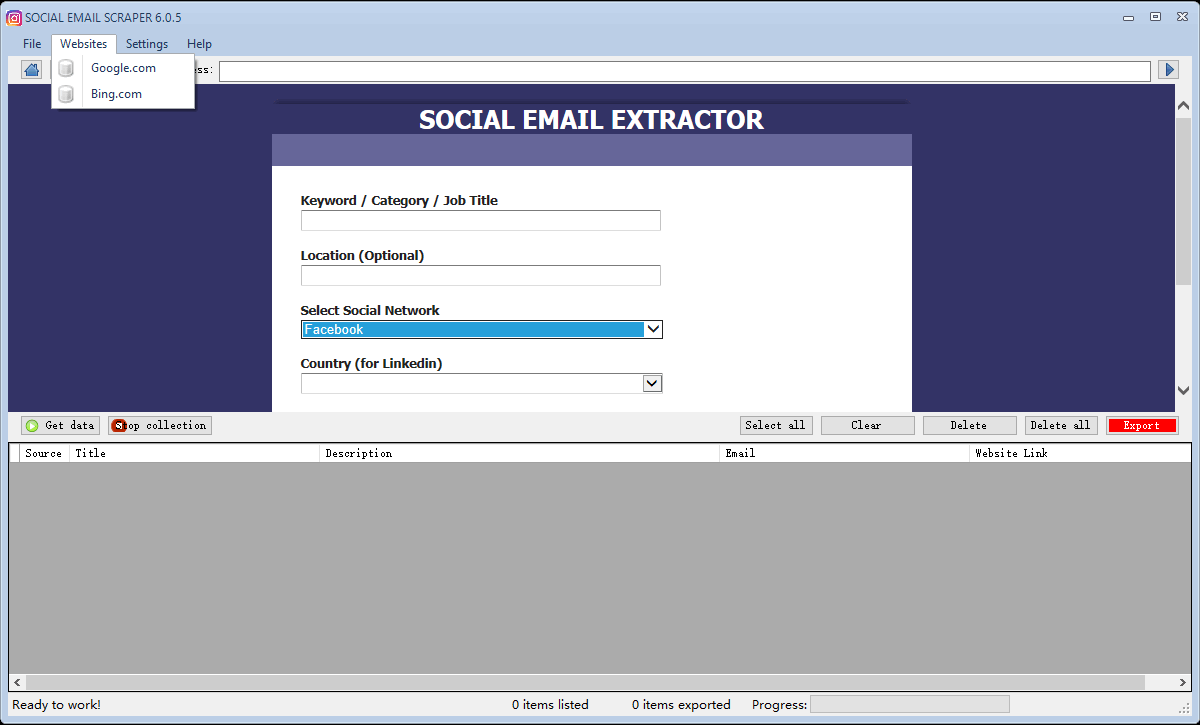The height and width of the screenshot is (725, 1200).
Task: Click the Delete all button
Action: (x=1061, y=425)
